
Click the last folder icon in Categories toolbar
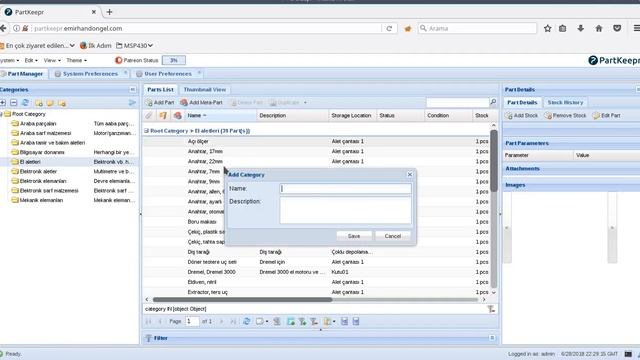[x=62, y=103]
